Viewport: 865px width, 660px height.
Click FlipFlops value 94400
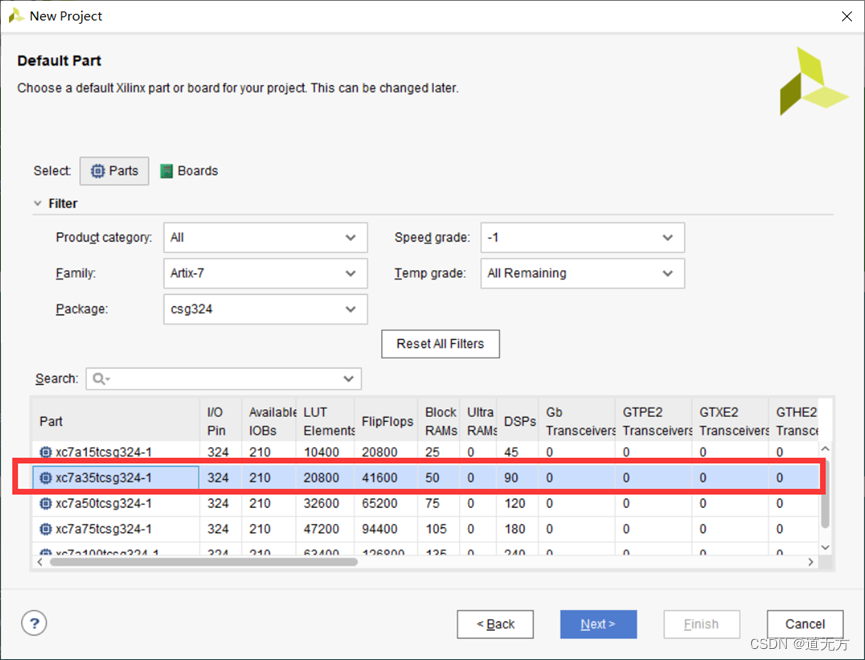(x=380, y=529)
